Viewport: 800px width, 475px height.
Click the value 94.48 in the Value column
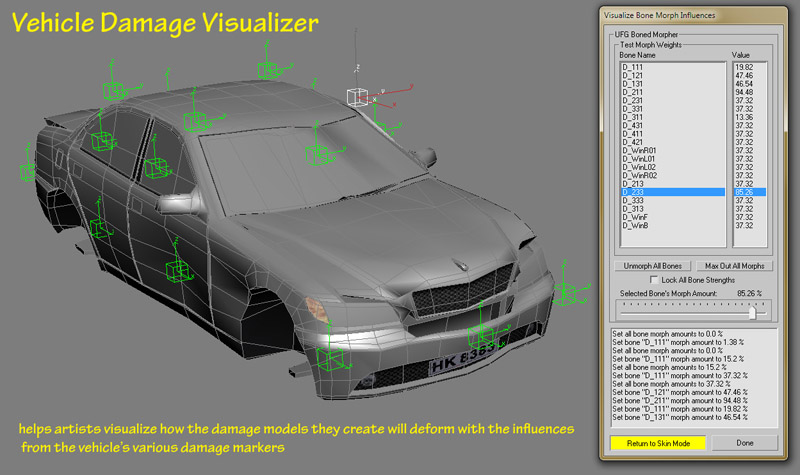tap(744, 92)
